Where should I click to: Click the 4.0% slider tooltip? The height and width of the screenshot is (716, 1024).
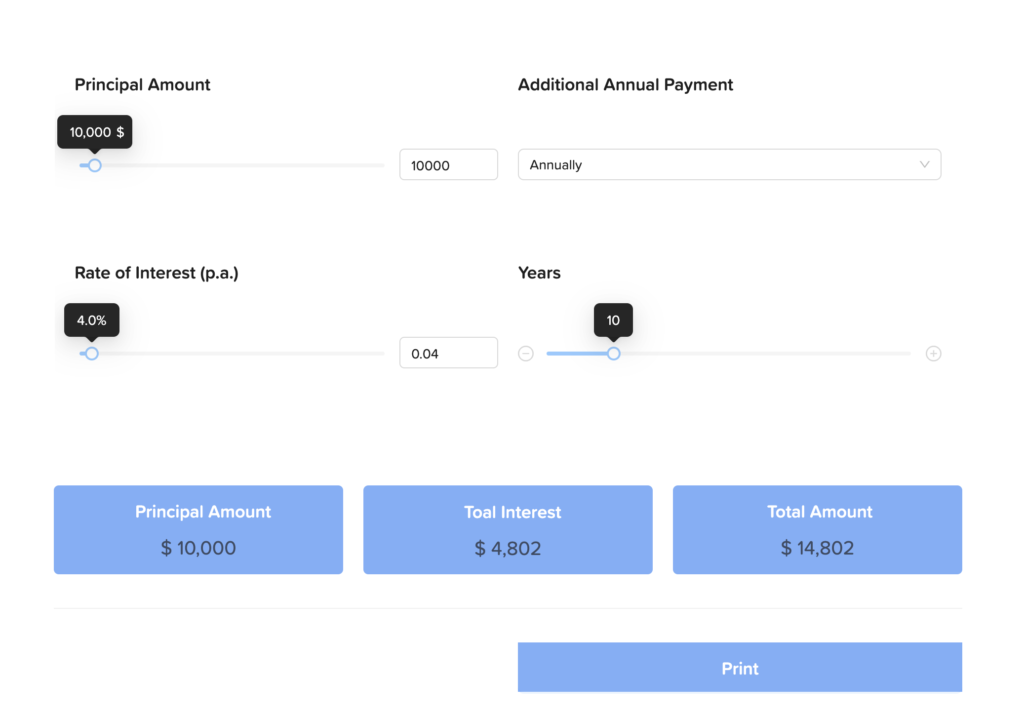point(92,320)
